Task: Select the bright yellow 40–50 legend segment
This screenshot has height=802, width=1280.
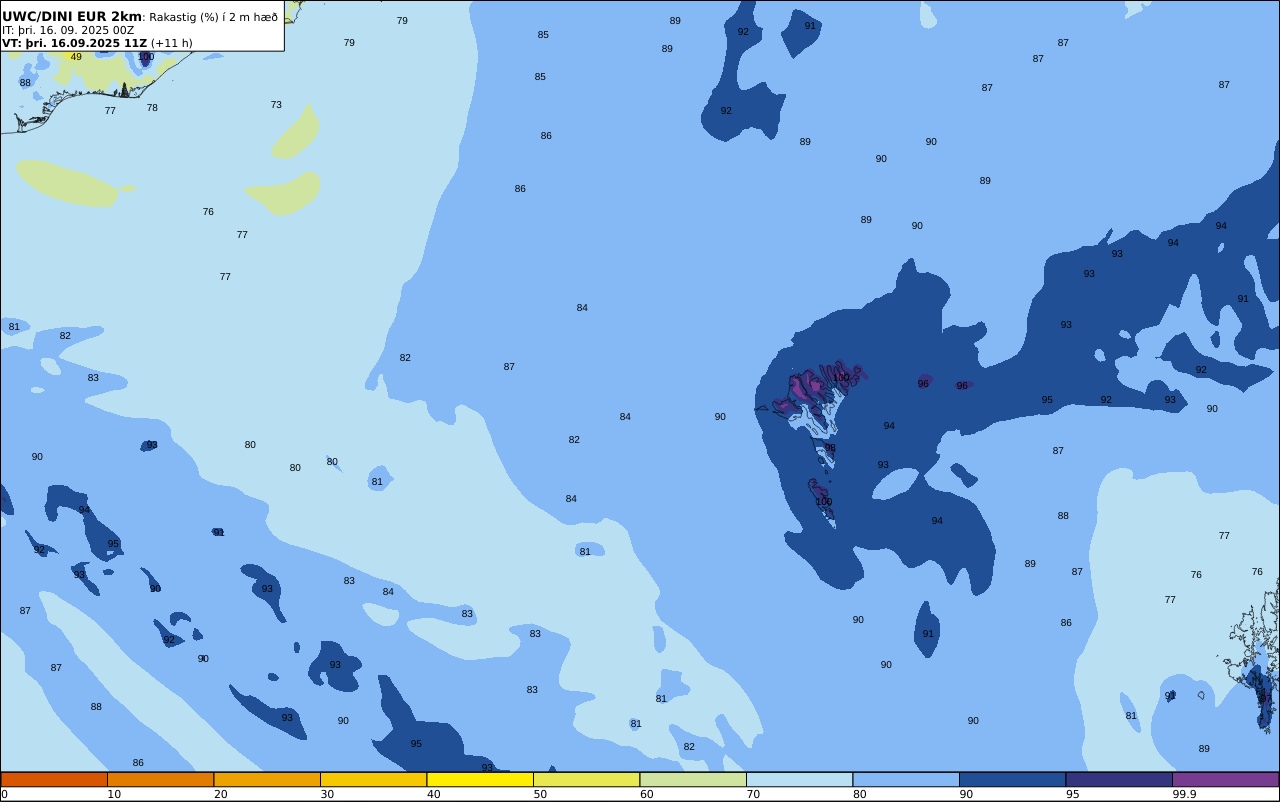Action: pyautogui.click(x=480, y=779)
